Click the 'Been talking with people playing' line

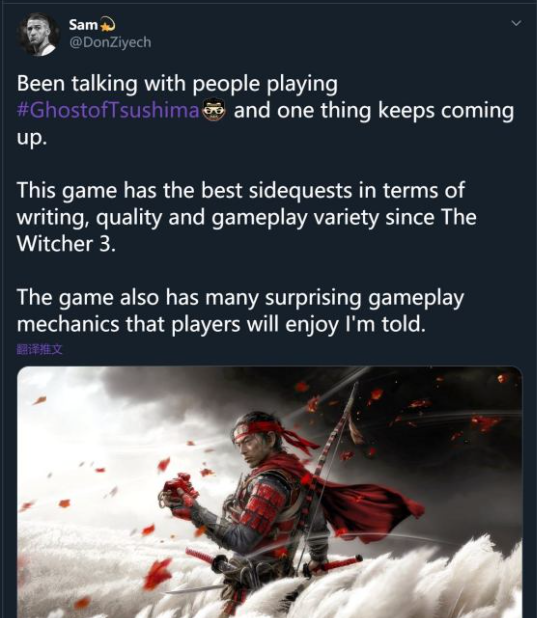pyautogui.click(x=177, y=84)
